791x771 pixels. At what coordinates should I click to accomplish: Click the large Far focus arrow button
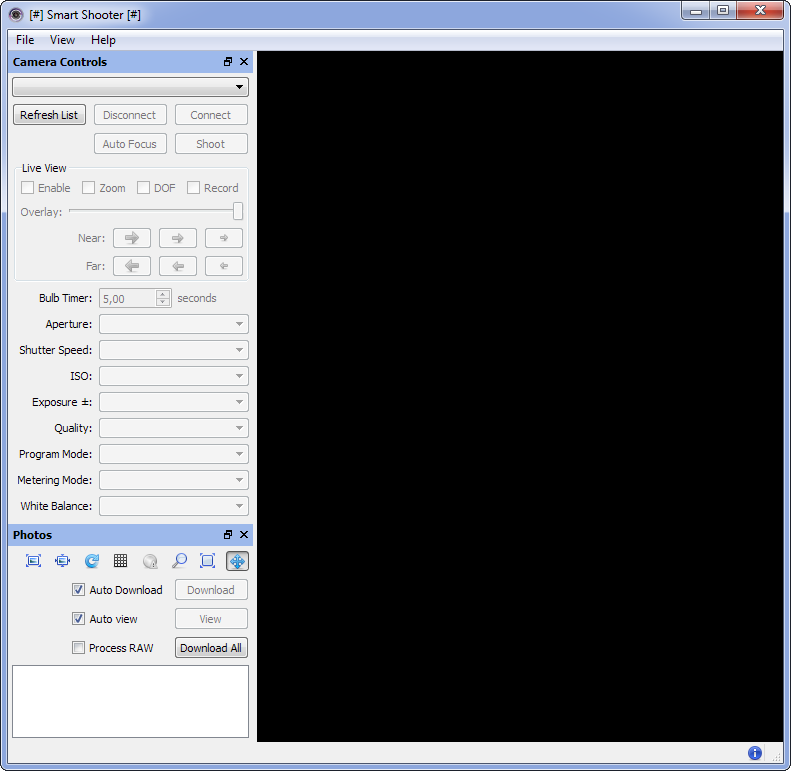(132, 266)
